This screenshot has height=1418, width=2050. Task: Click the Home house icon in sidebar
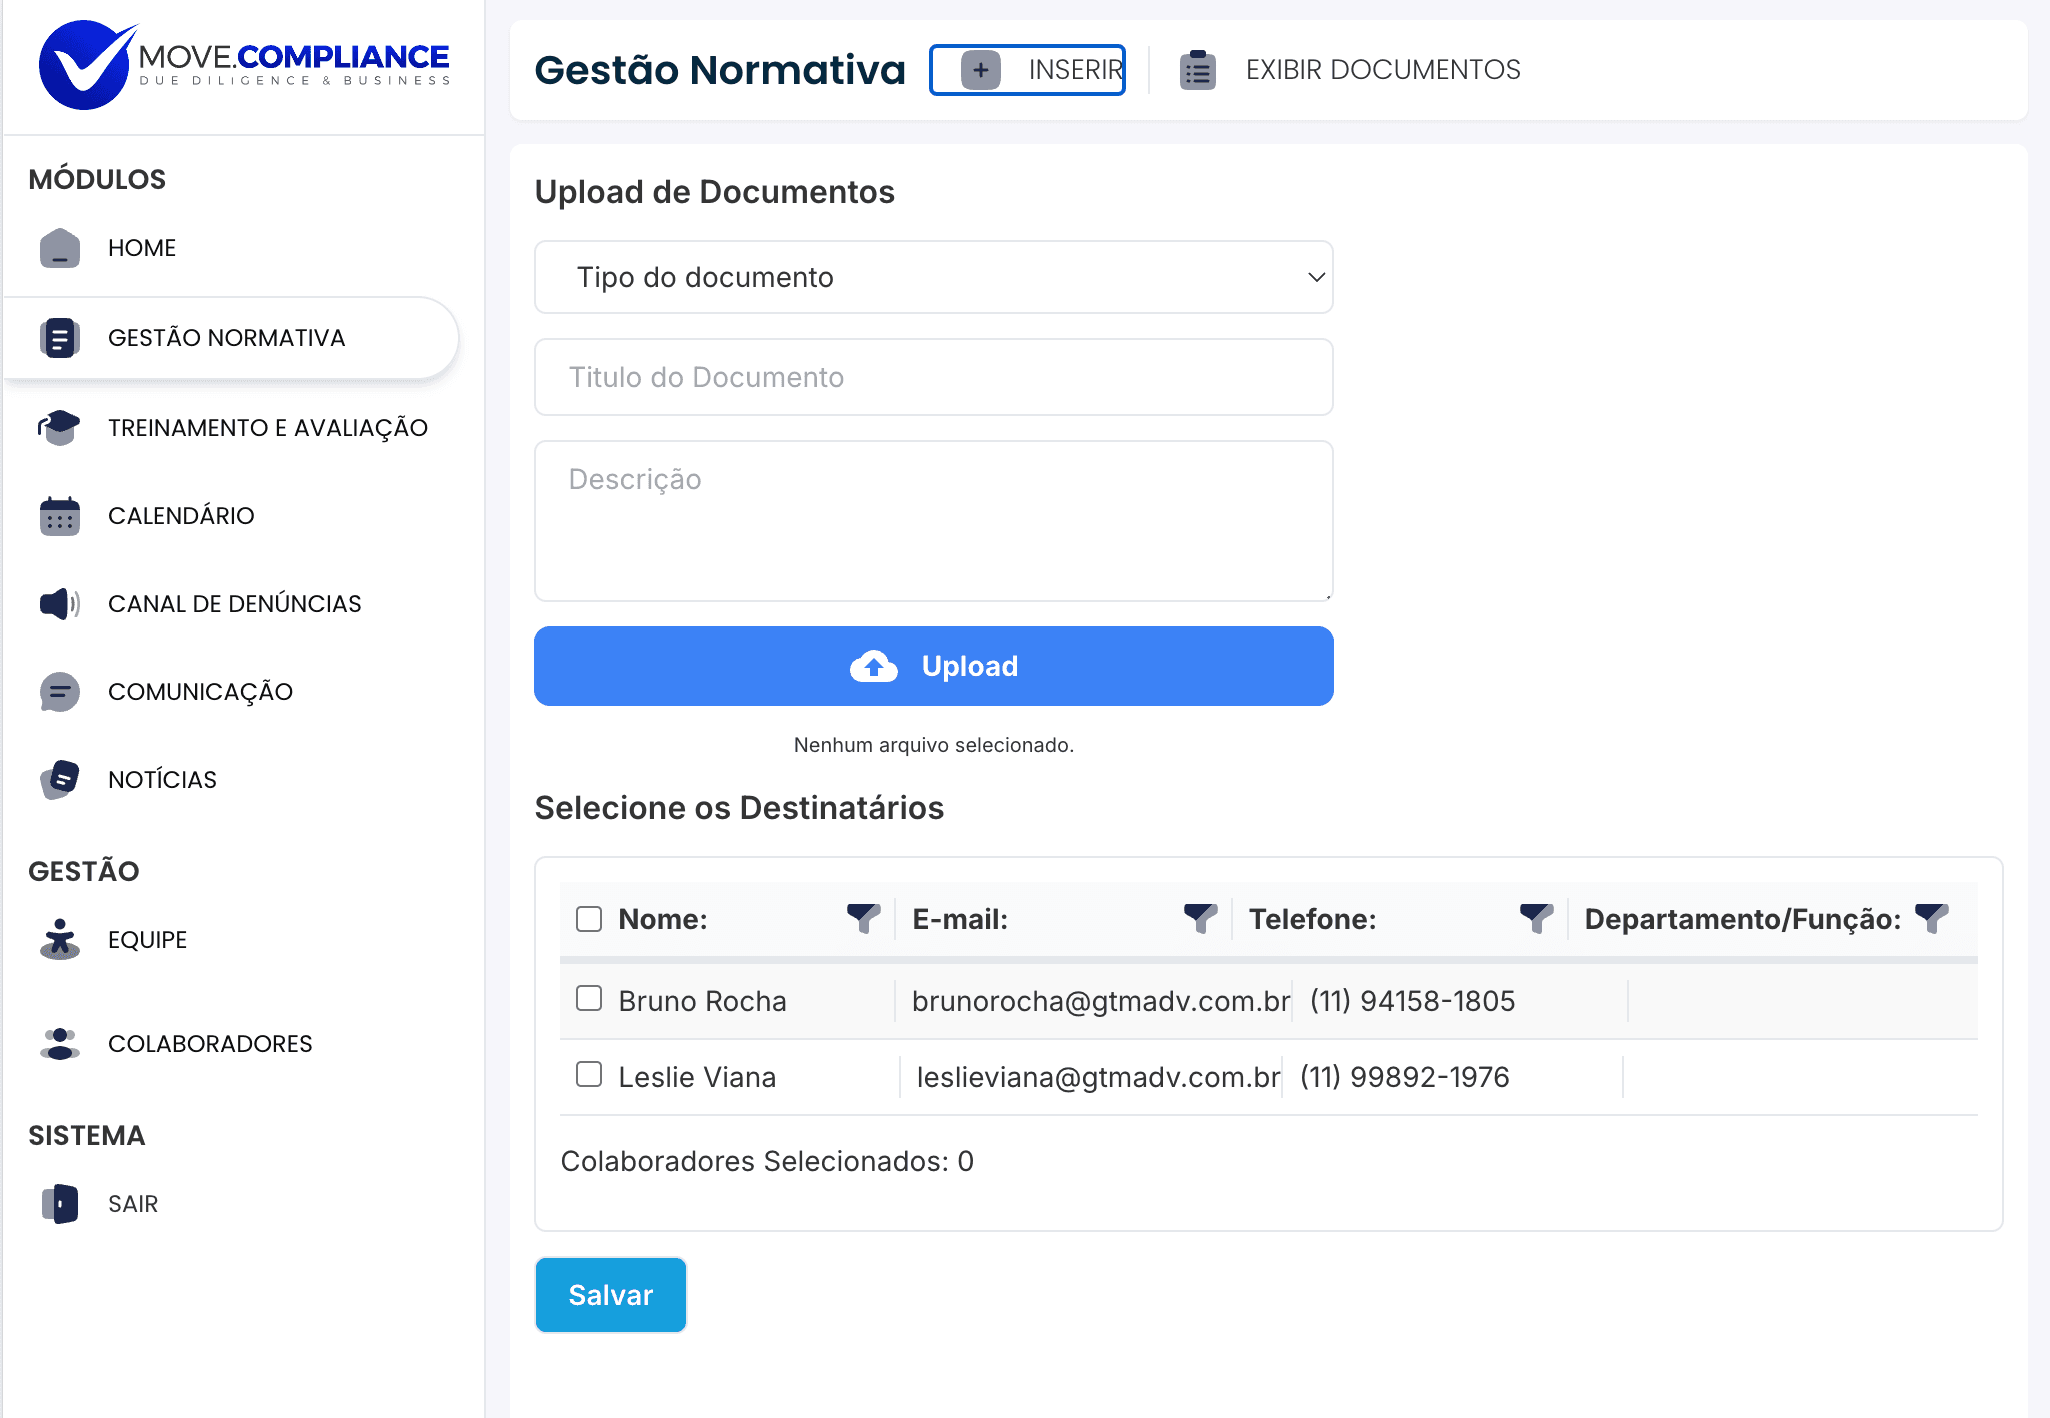point(59,248)
